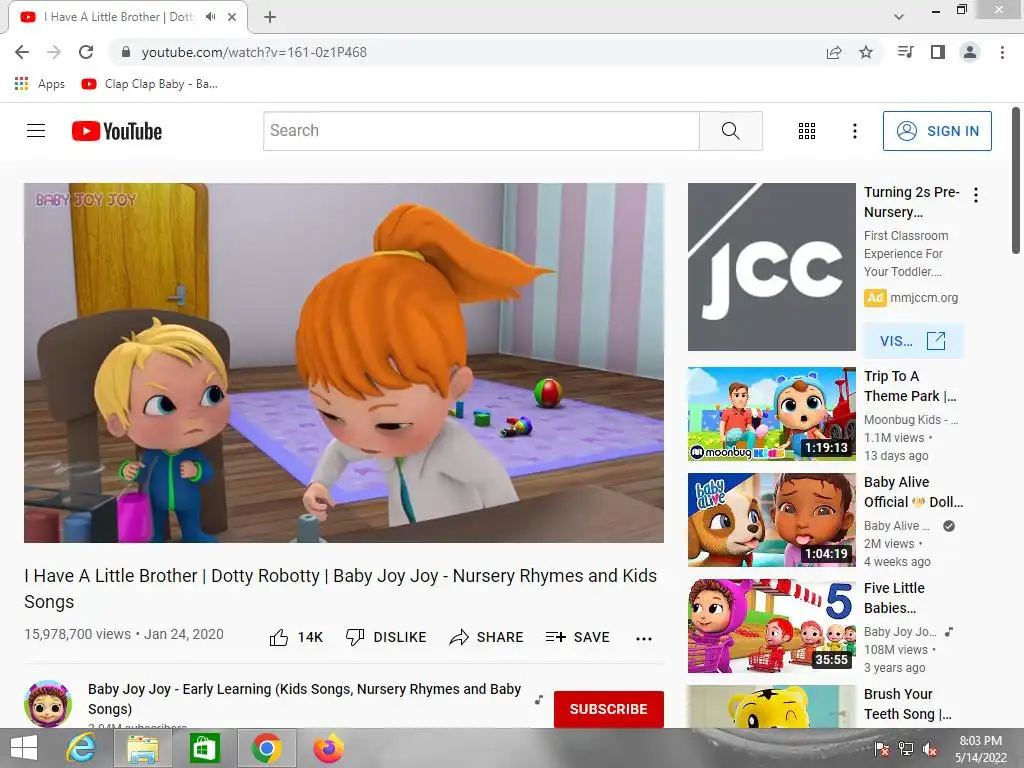Open a new tab
Image resolution: width=1024 pixels, height=768 pixels.
coord(270,17)
